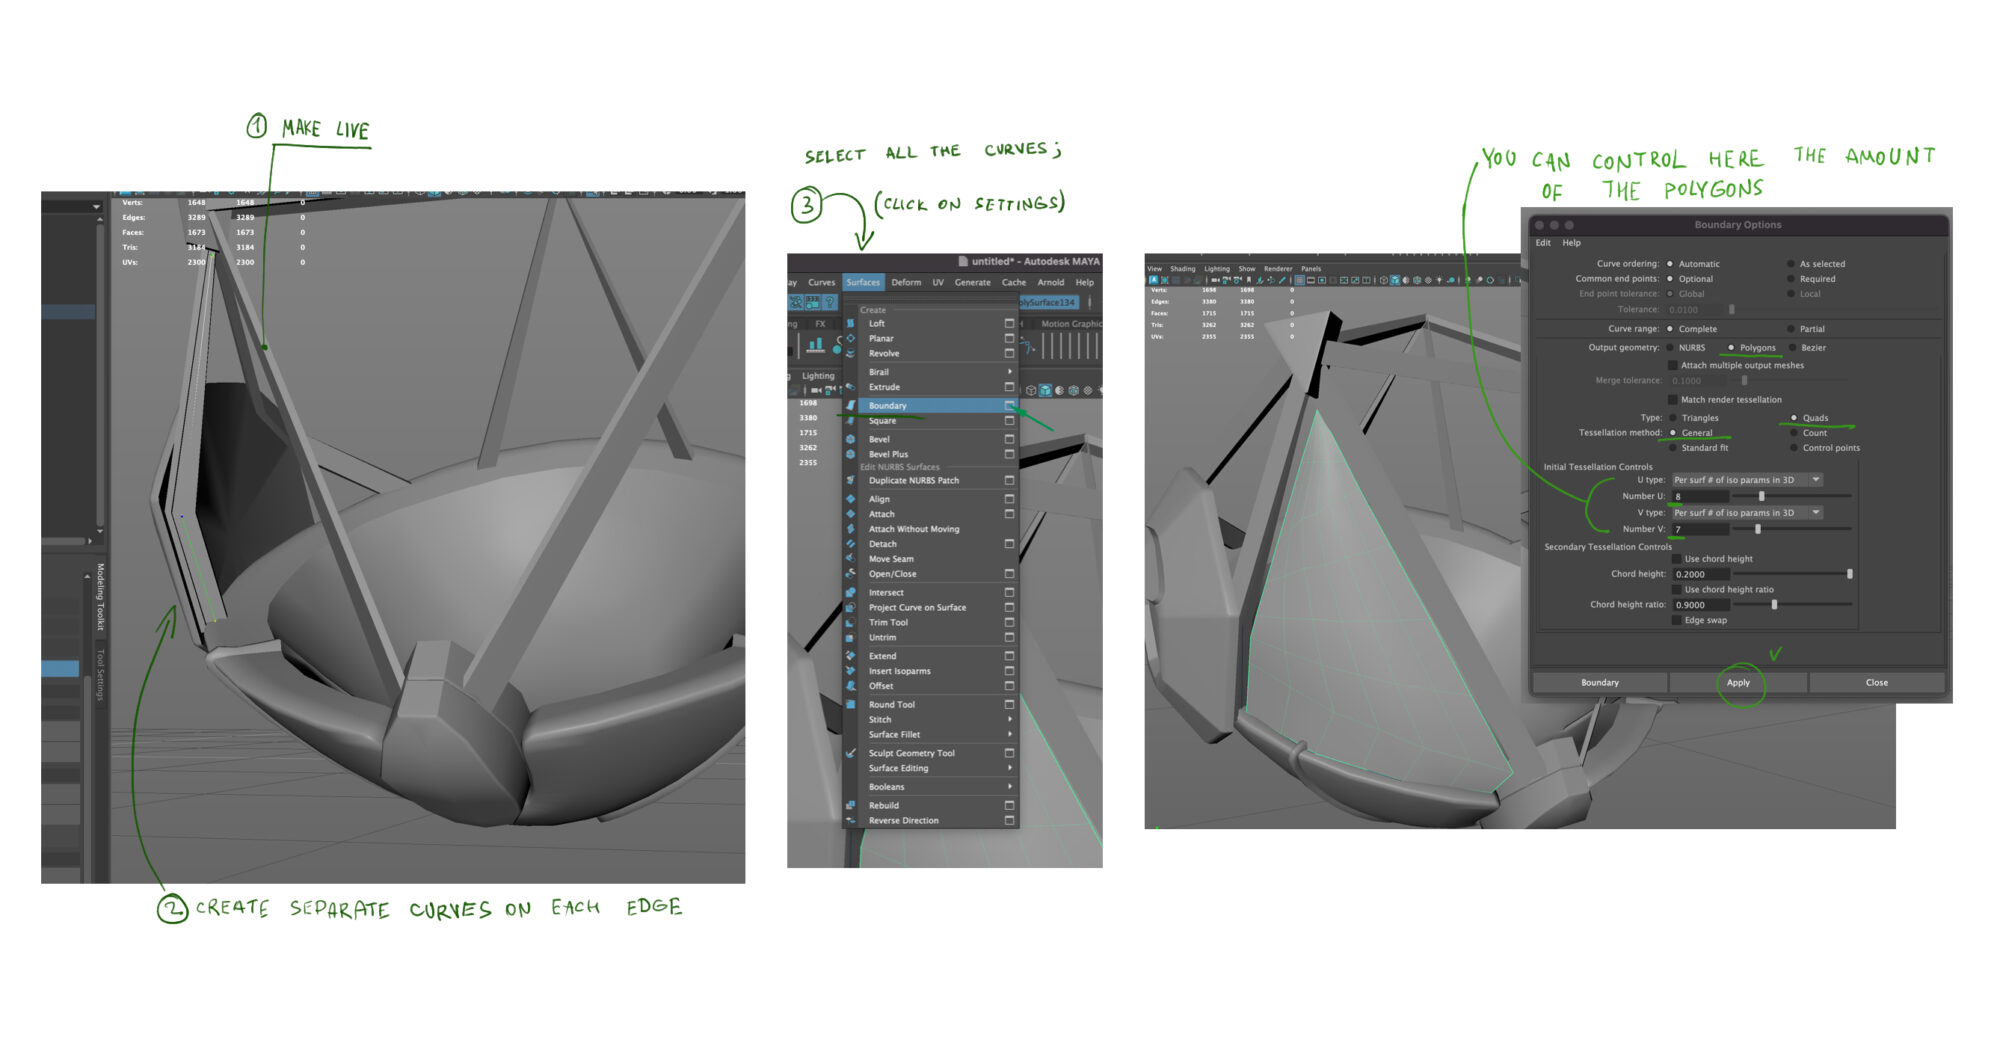This screenshot has height=1040, width=2000.
Task: Adjust the Number V slider
Action: [x=1758, y=529]
